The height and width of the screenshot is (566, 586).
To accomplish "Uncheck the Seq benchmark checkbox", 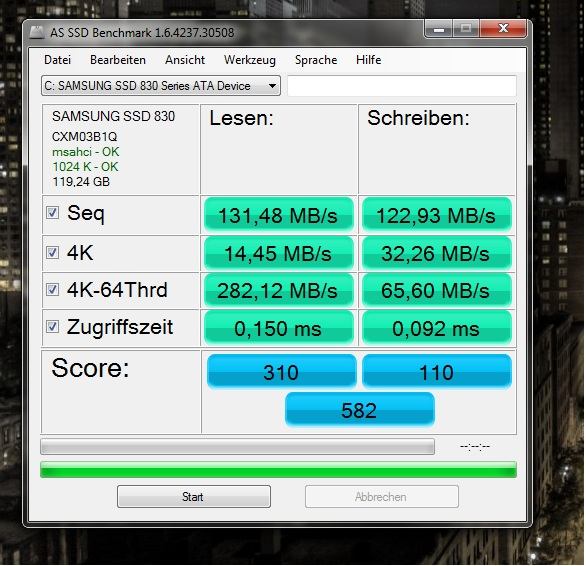I will (x=52, y=213).
